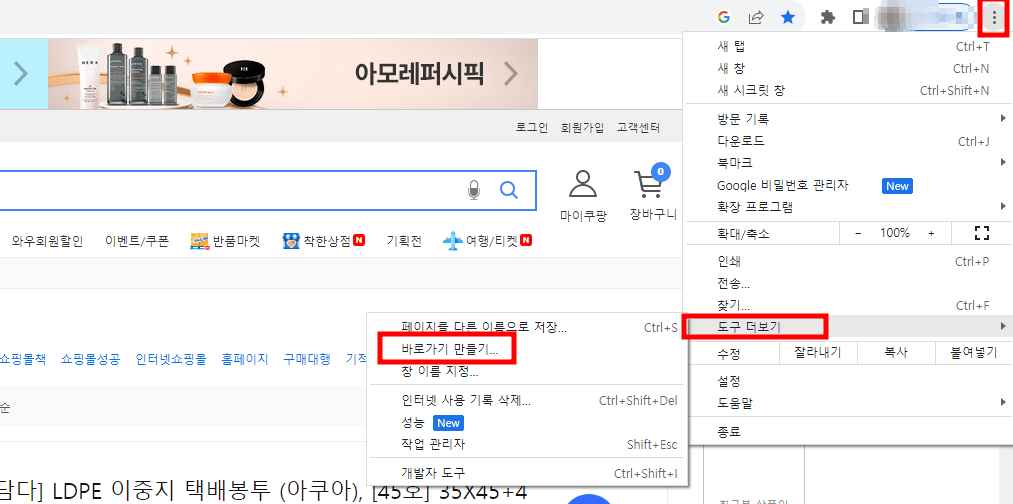The image size is (1013, 504).
Task: Click the 로그인 link
Action: (x=532, y=128)
